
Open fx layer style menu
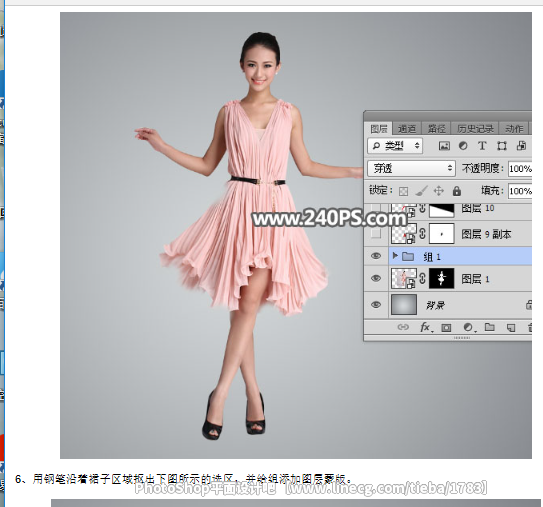[x=426, y=327]
